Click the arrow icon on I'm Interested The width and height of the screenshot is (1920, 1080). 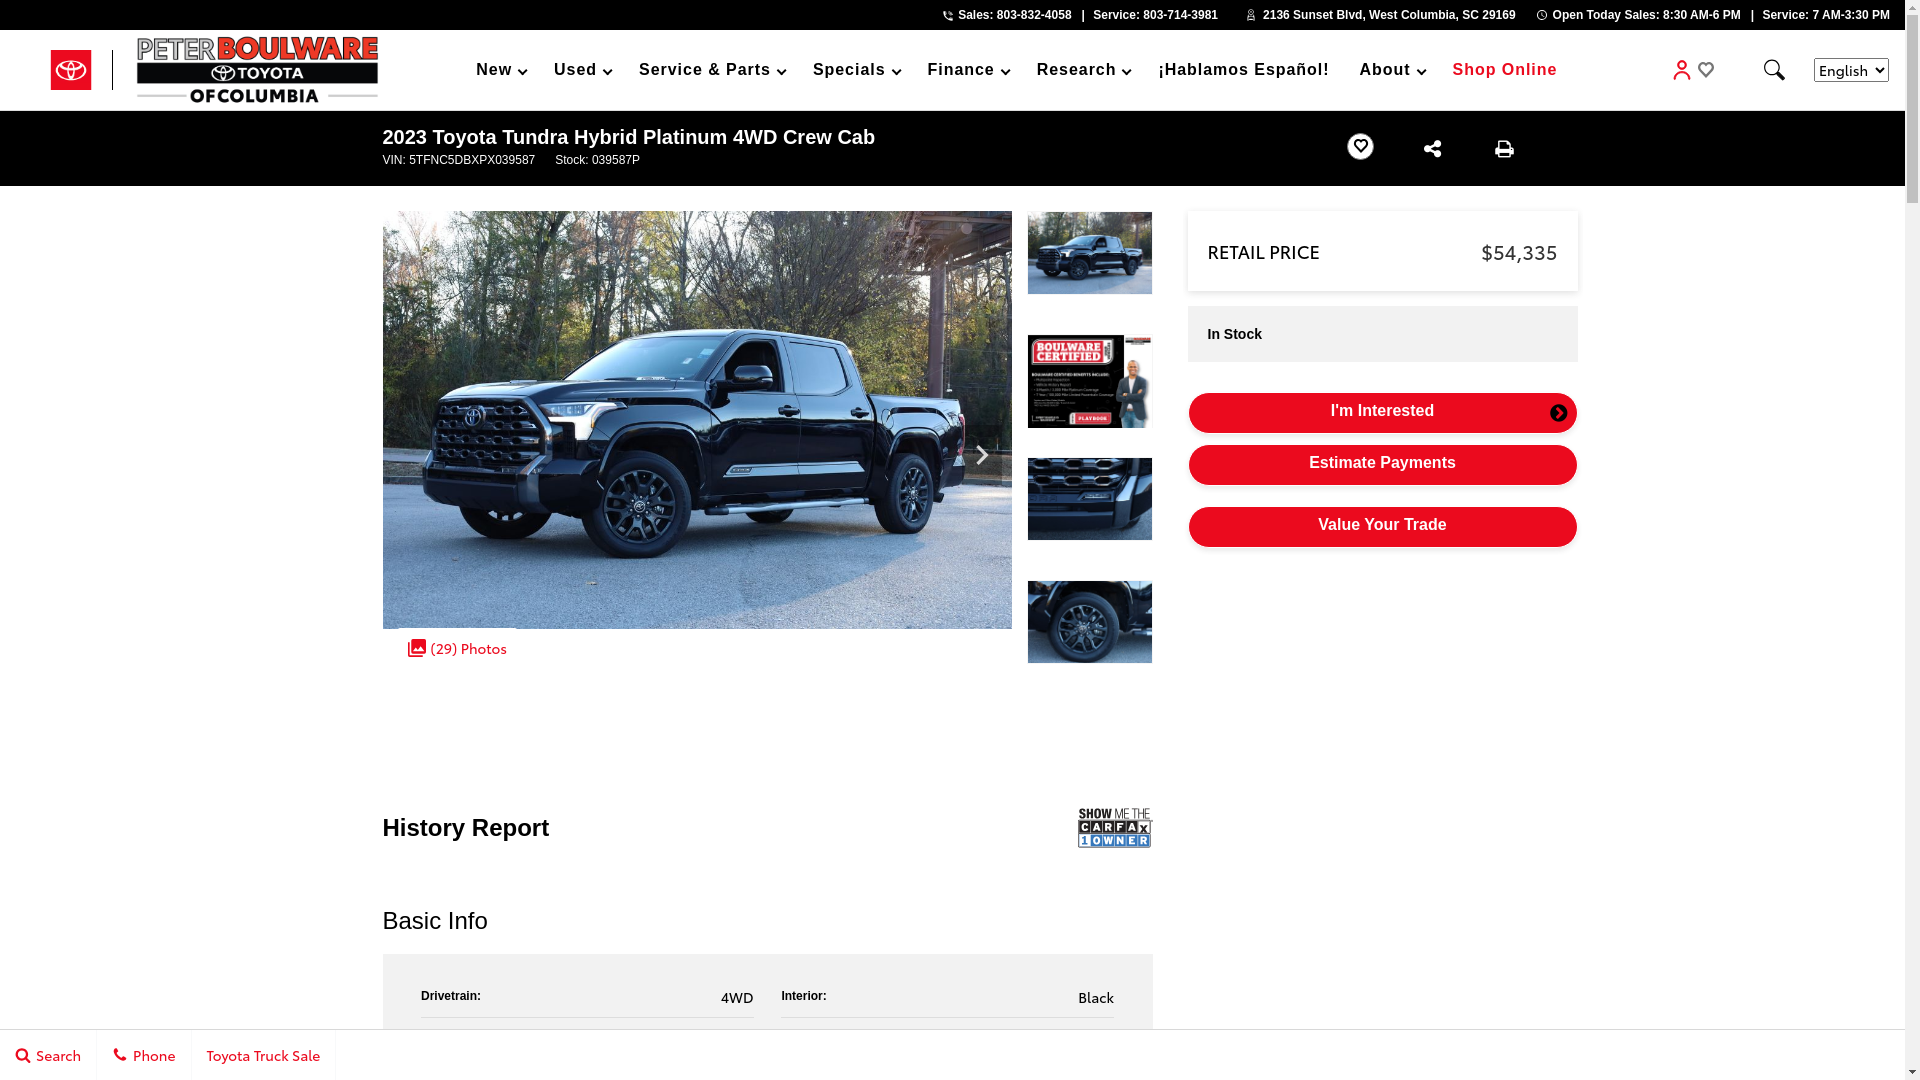[1558, 413]
